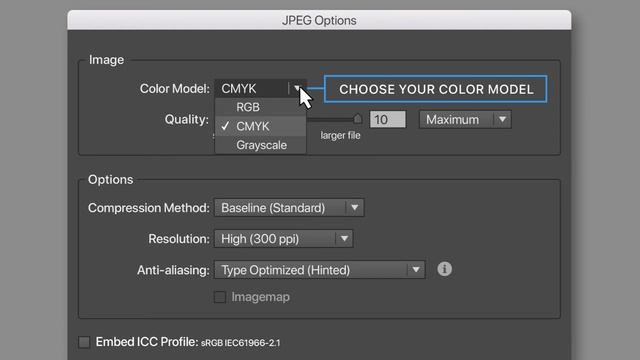Click the anti-aliasing info icon
This screenshot has width=640, height=360.
(x=444, y=269)
